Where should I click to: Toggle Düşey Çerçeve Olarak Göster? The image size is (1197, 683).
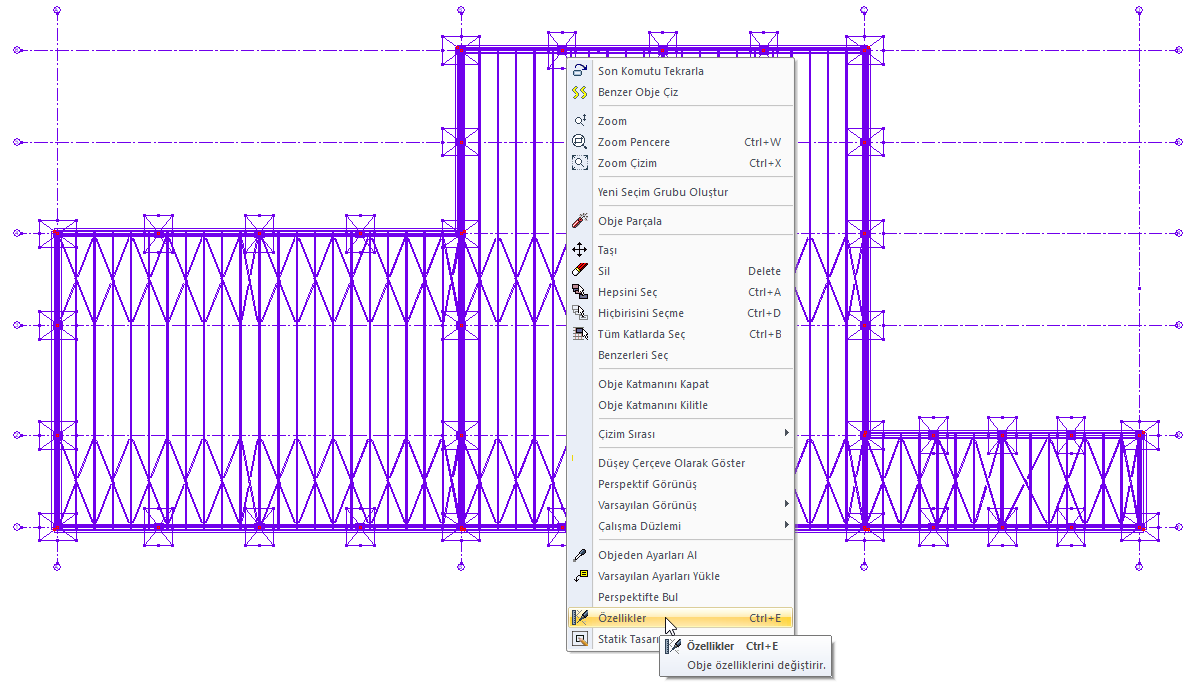point(670,463)
